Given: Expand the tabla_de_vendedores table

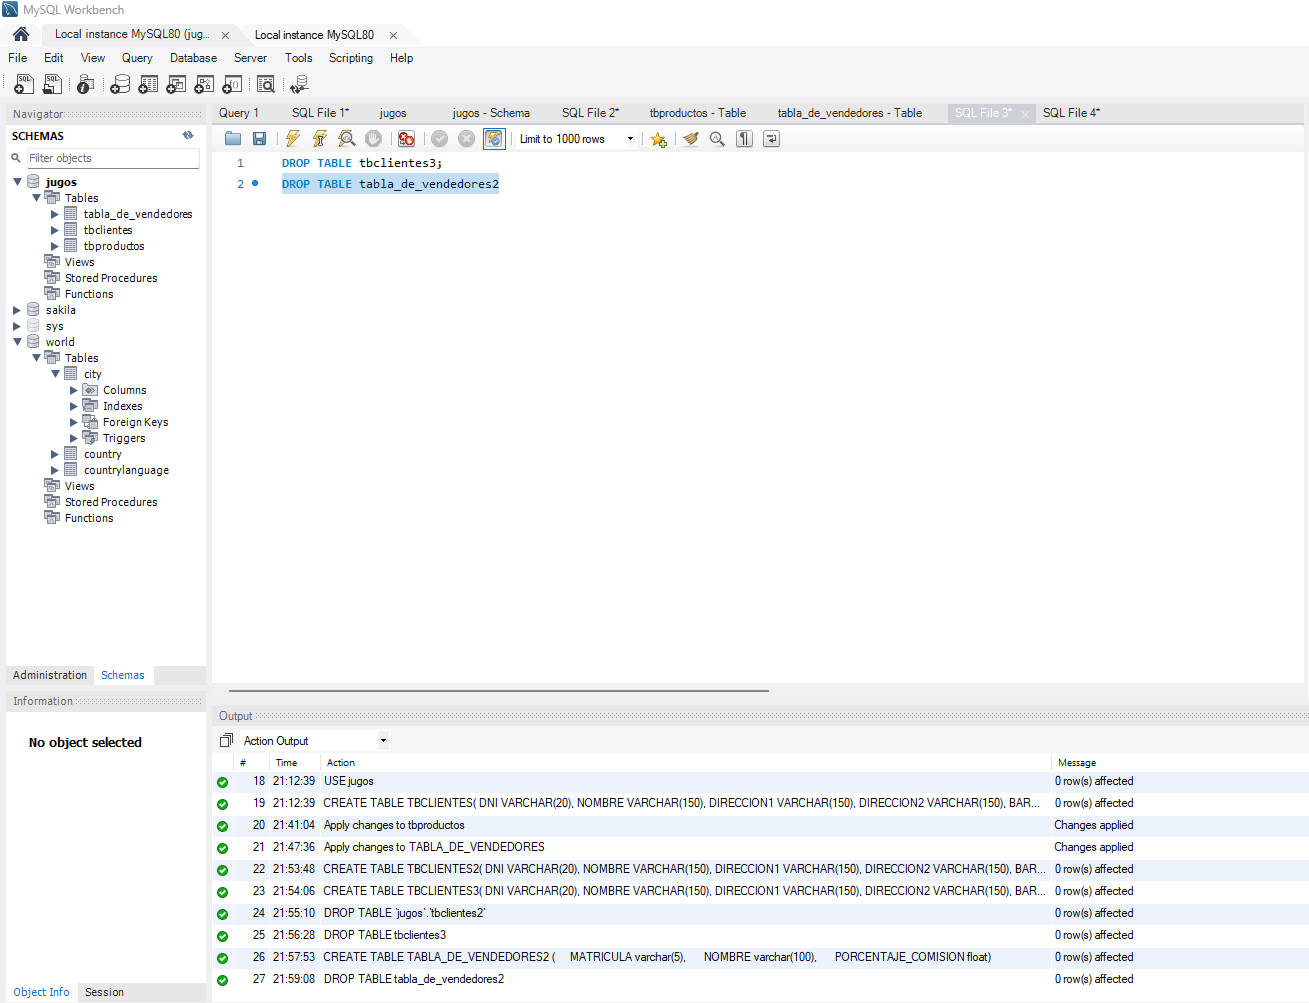Looking at the screenshot, I should pyautogui.click(x=55, y=214).
